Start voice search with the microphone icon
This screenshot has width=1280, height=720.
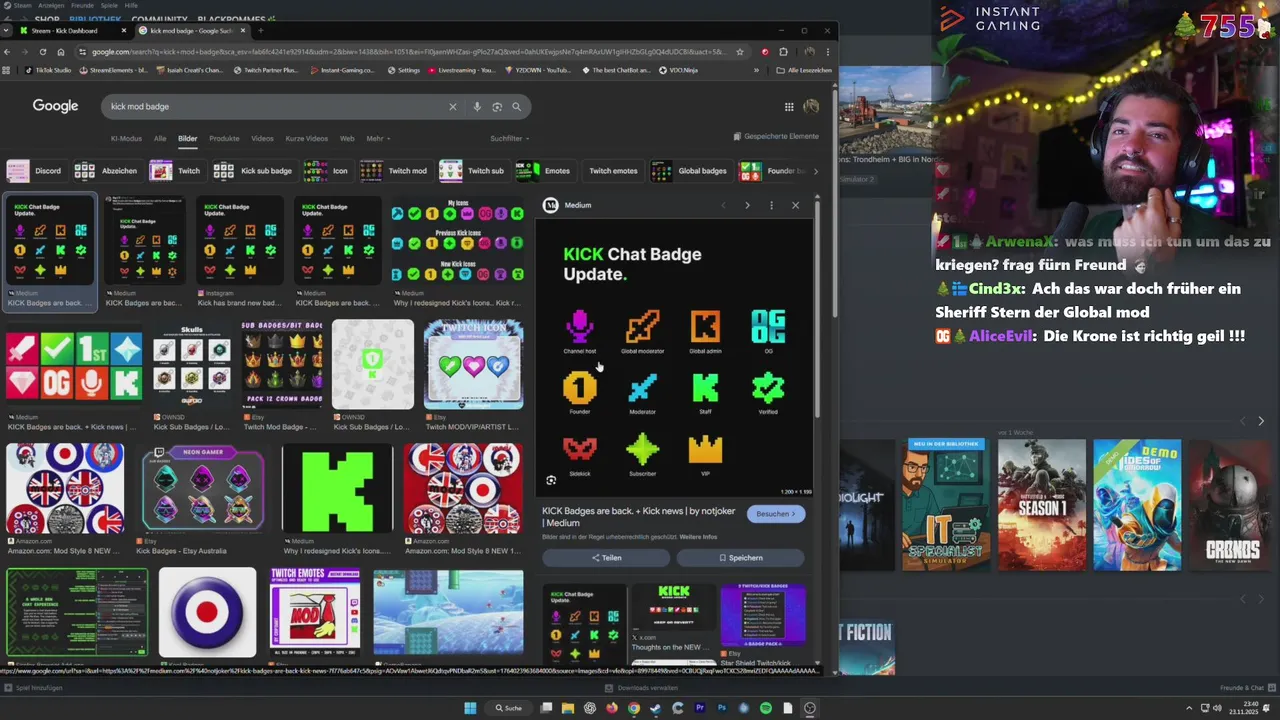point(477,107)
